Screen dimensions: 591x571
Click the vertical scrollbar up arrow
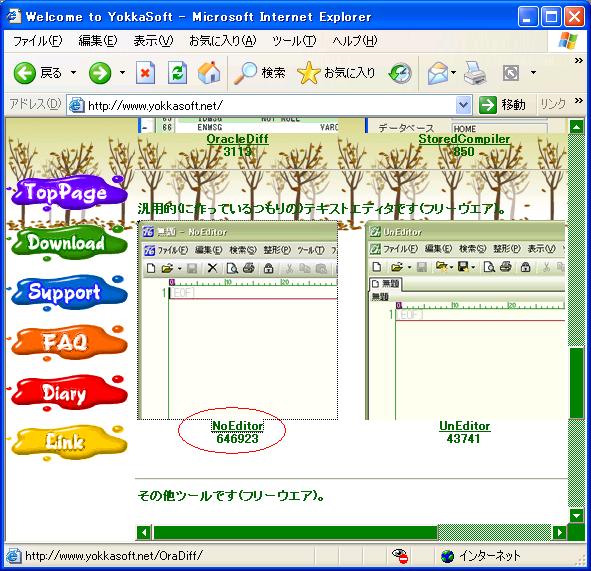tap(576, 127)
